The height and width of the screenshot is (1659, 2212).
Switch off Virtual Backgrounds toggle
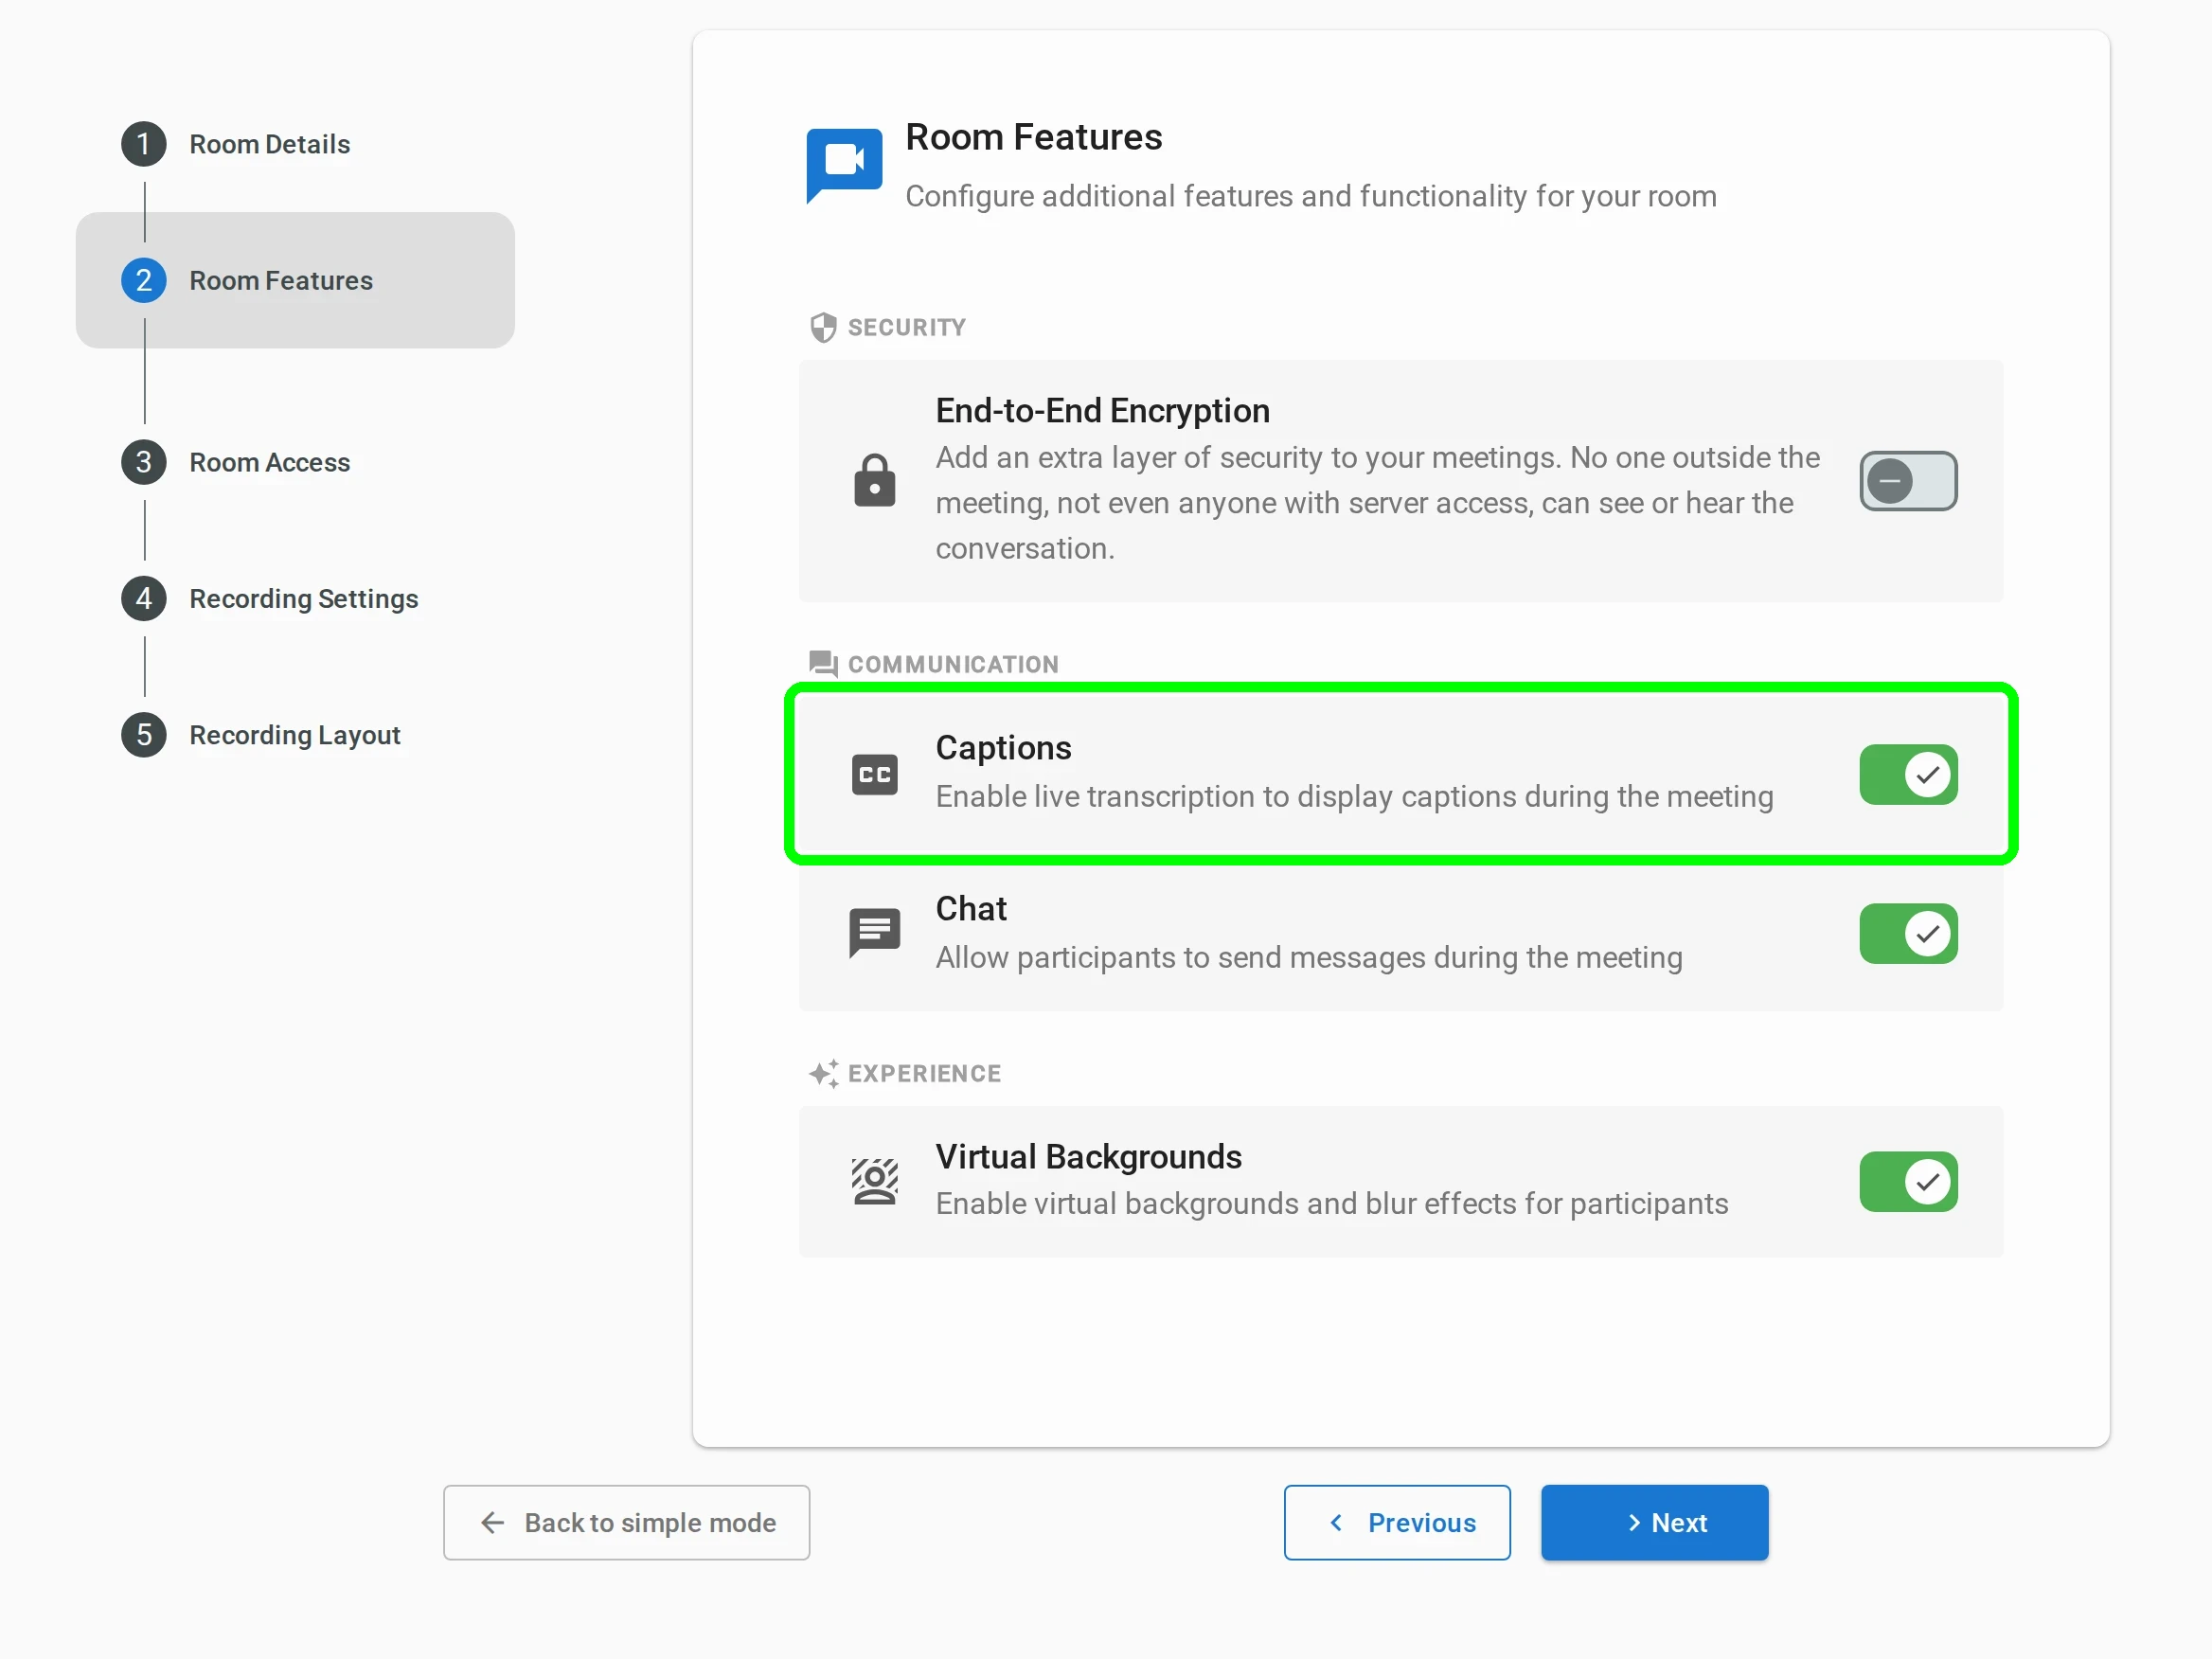click(1908, 1182)
